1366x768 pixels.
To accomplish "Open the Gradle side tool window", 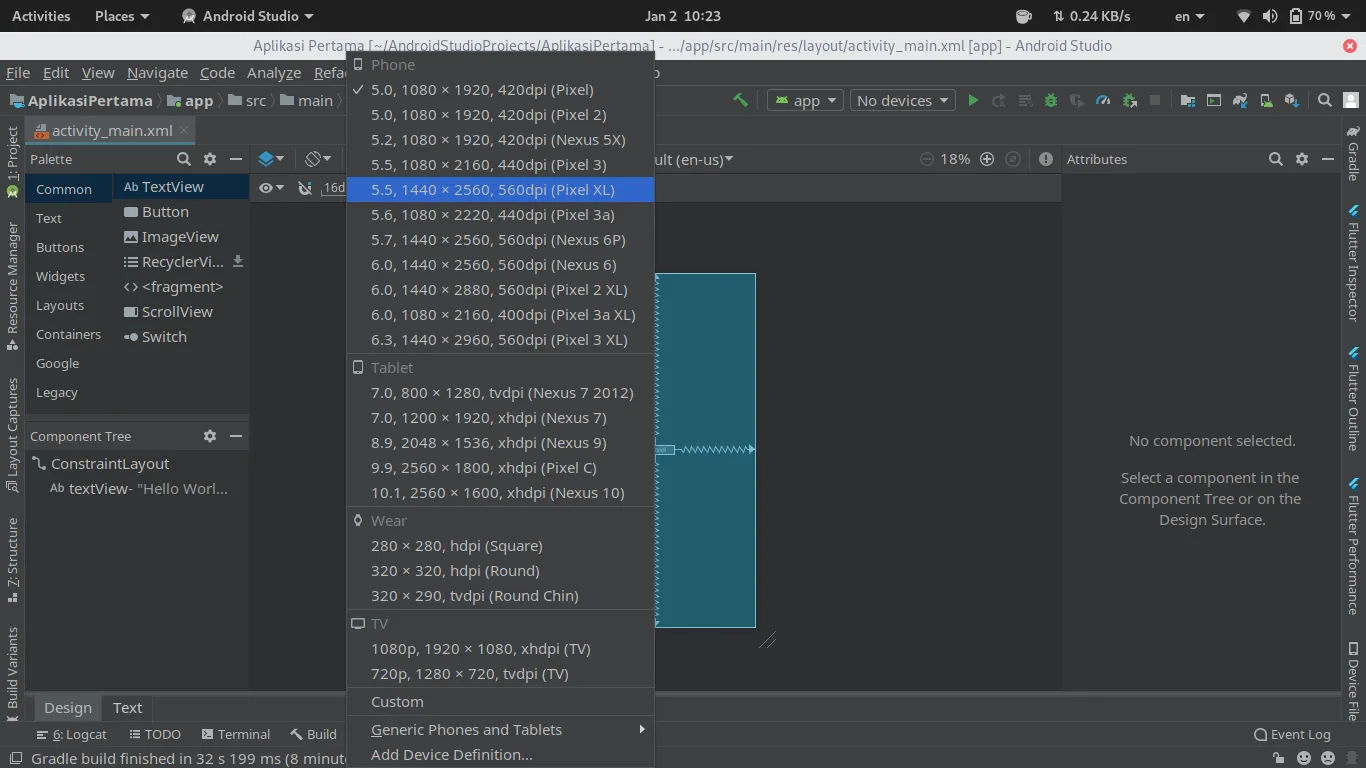I will tap(1353, 153).
